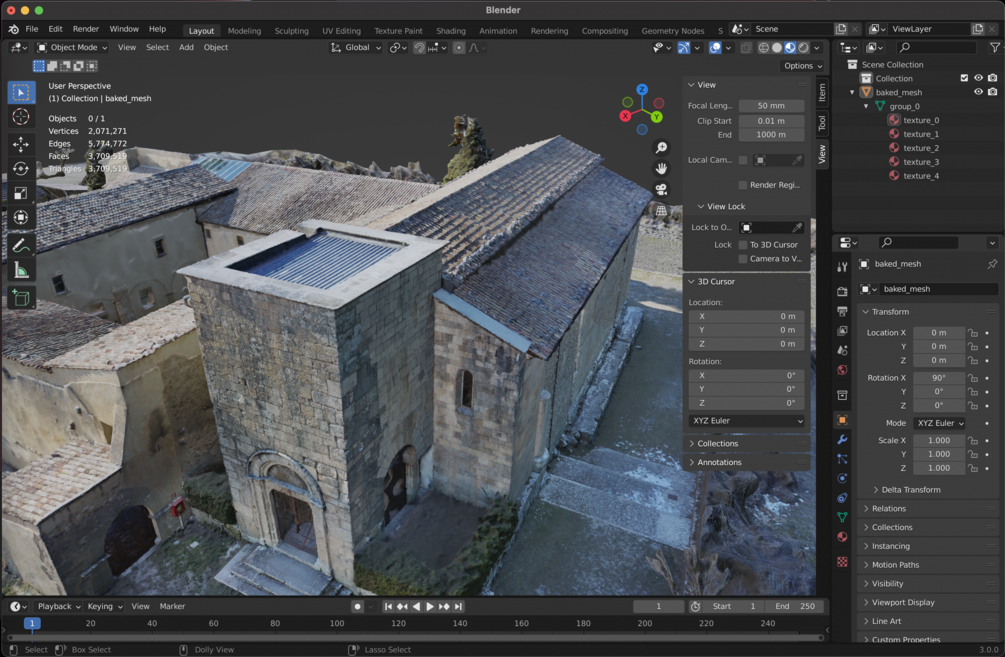Screen dimensions: 1005x657
Task: Open the Render menu
Action: click(x=86, y=29)
